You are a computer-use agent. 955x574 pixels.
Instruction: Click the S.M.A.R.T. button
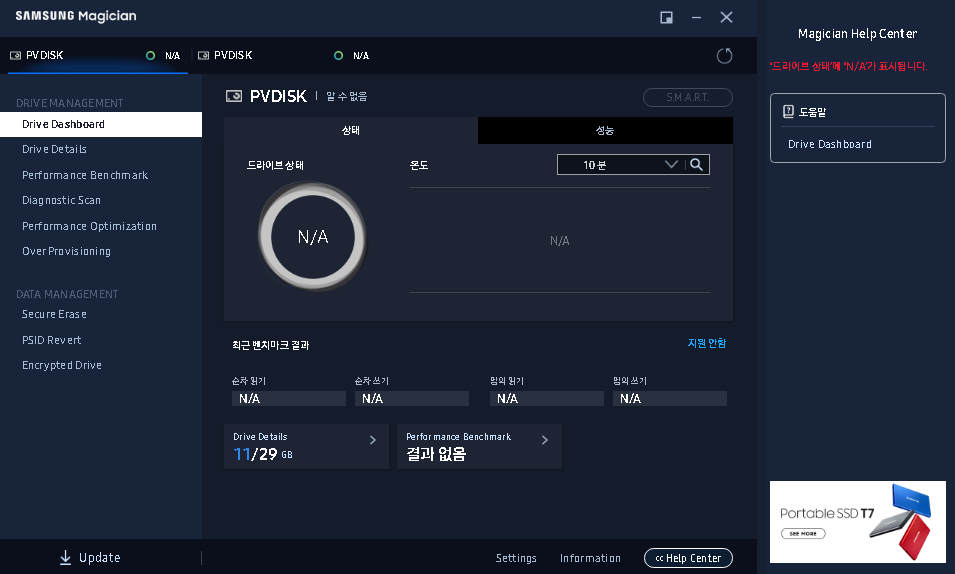point(688,97)
